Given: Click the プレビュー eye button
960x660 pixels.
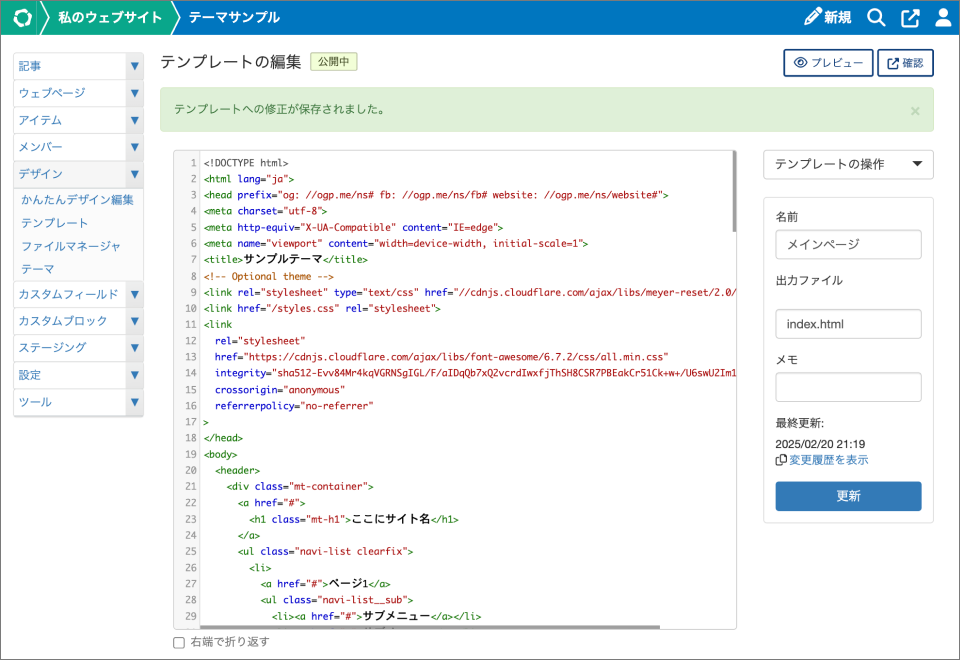Looking at the screenshot, I should [827, 63].
